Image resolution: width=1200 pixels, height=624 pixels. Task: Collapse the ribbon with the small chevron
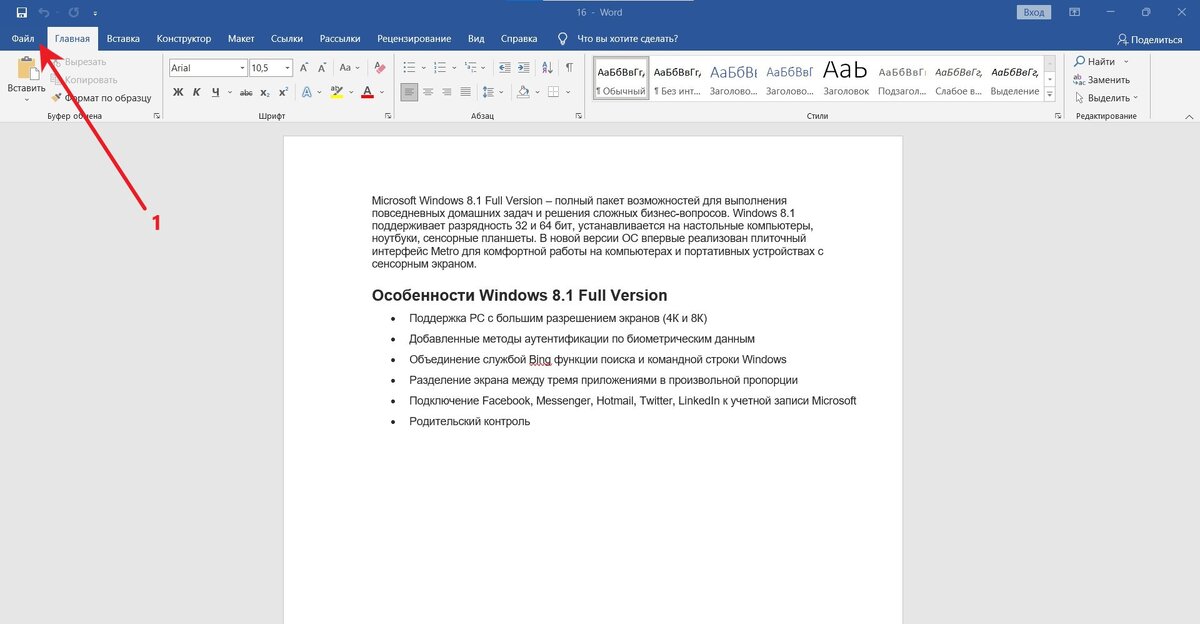1189,117
